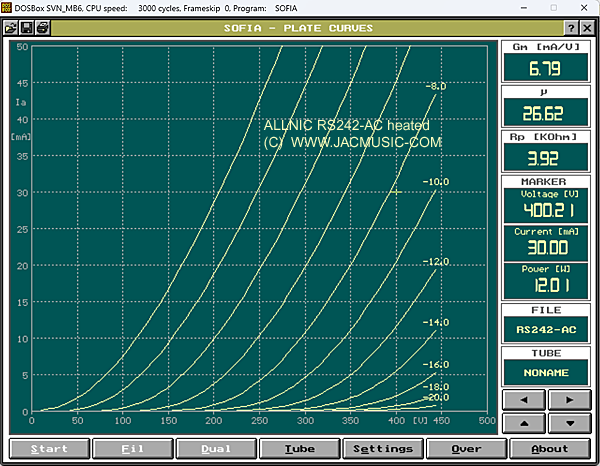Select the TUBE name field NONAME

tap(546, 371)
